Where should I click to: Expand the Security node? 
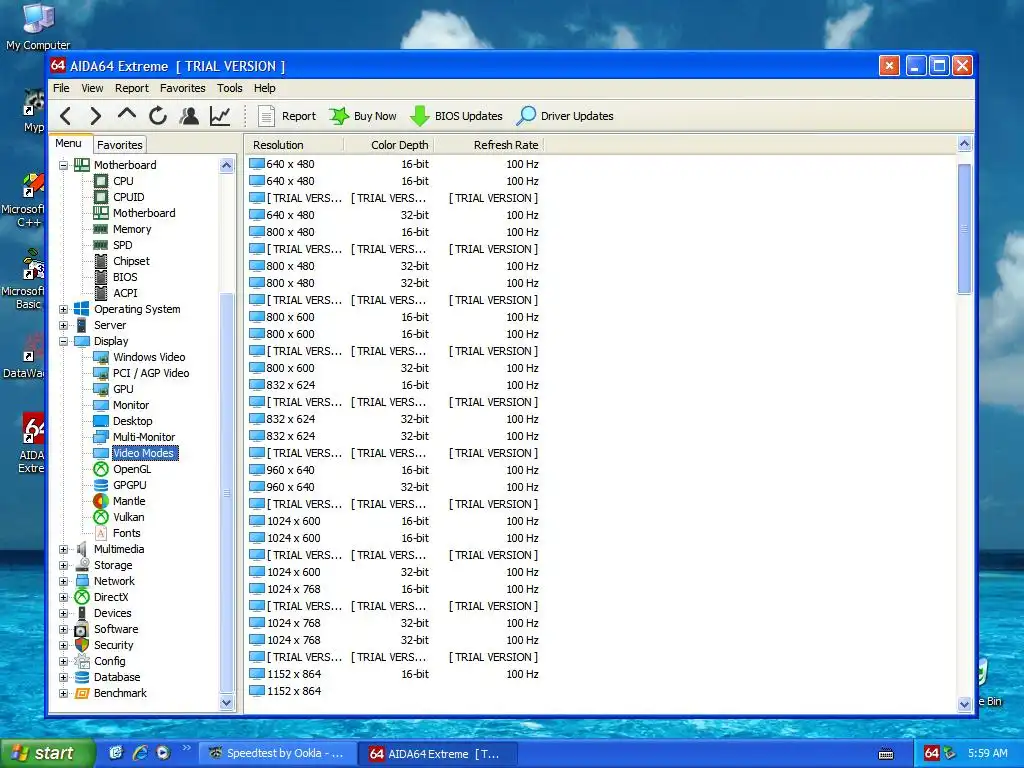63,645
